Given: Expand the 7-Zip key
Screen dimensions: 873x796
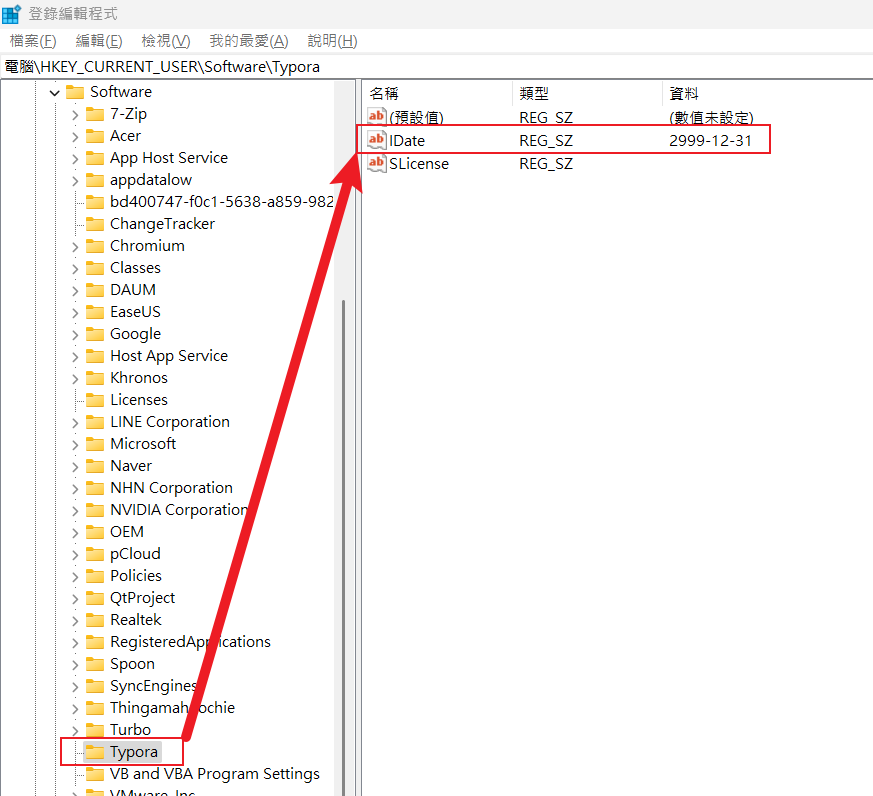Looking at the screenshot, I should tap(75, 115).
